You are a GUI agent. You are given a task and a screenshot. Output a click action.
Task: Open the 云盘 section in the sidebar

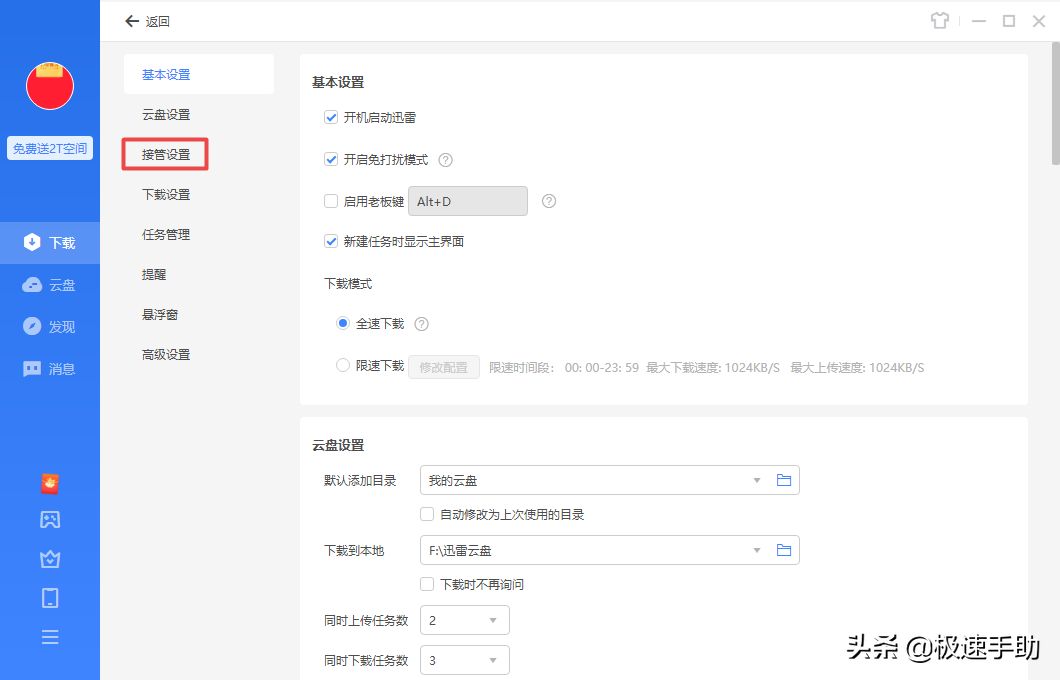pyautogui.click(x=50, y=284)
